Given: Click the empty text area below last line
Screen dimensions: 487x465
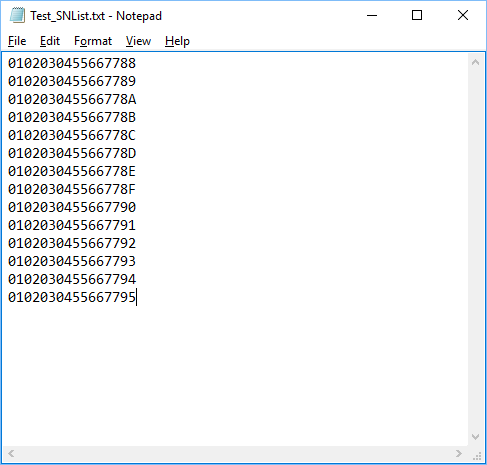Looking at the screenshot, I should [233, 373].
